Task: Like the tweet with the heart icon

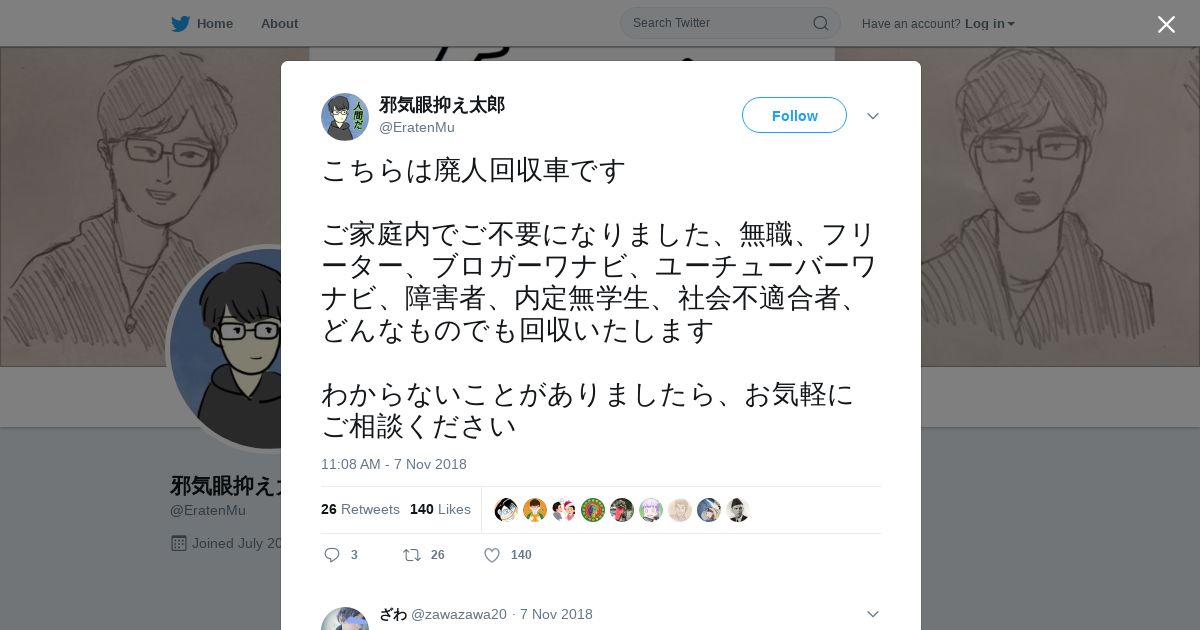Action: pos(491,555)
